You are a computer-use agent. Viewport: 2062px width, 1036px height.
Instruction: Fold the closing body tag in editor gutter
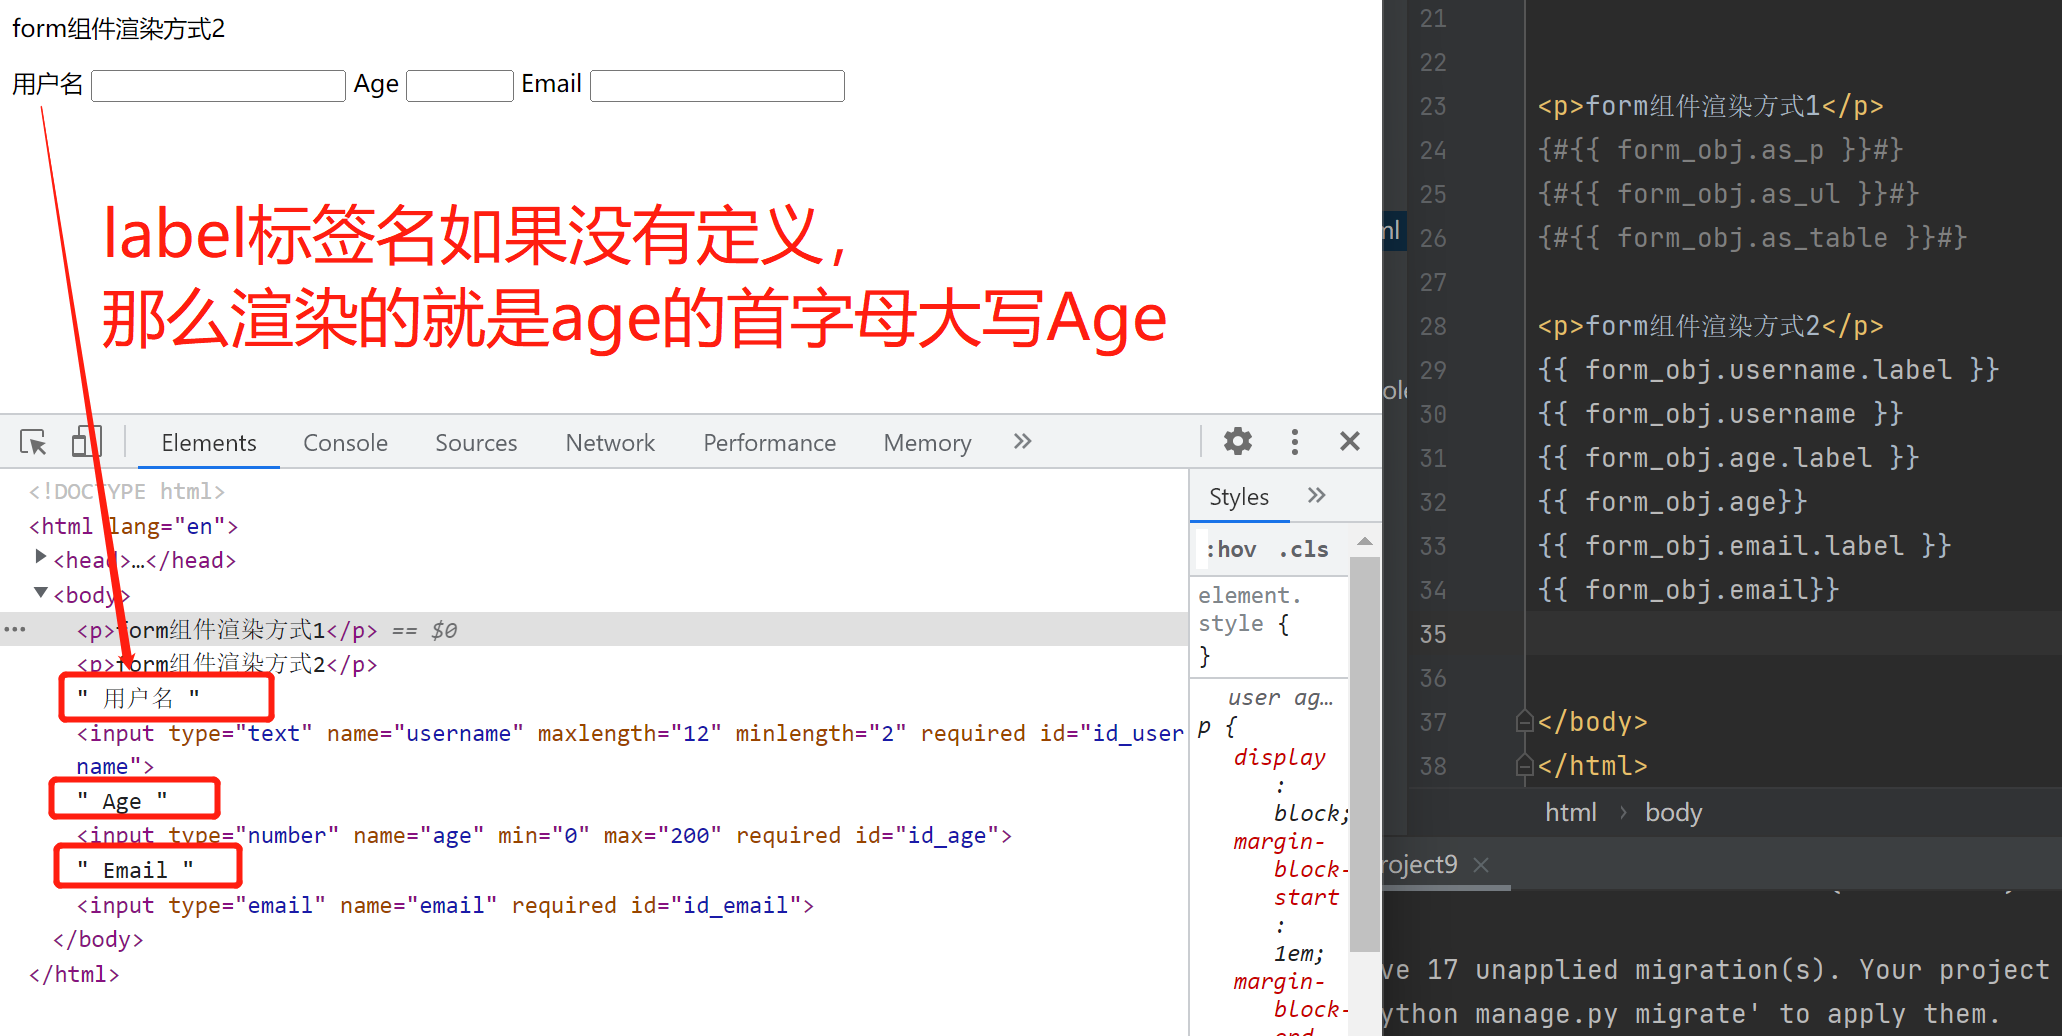[x=1525, y=721]
